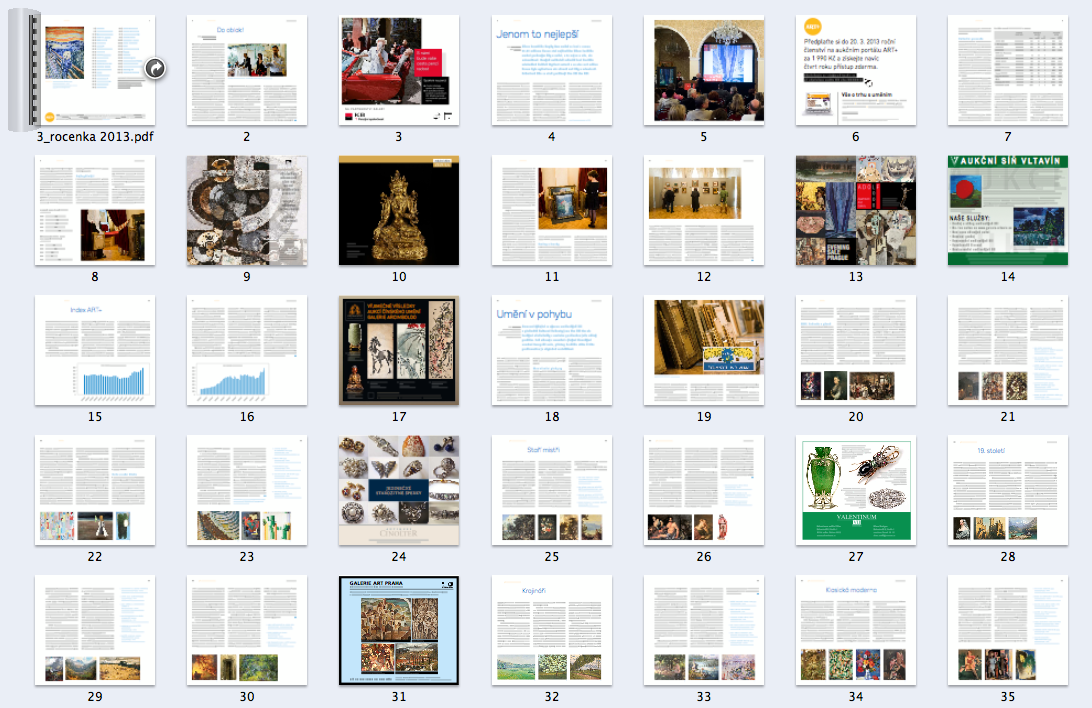Select the Aukční síň Vltavín ad on page 14

[1007, 210]
